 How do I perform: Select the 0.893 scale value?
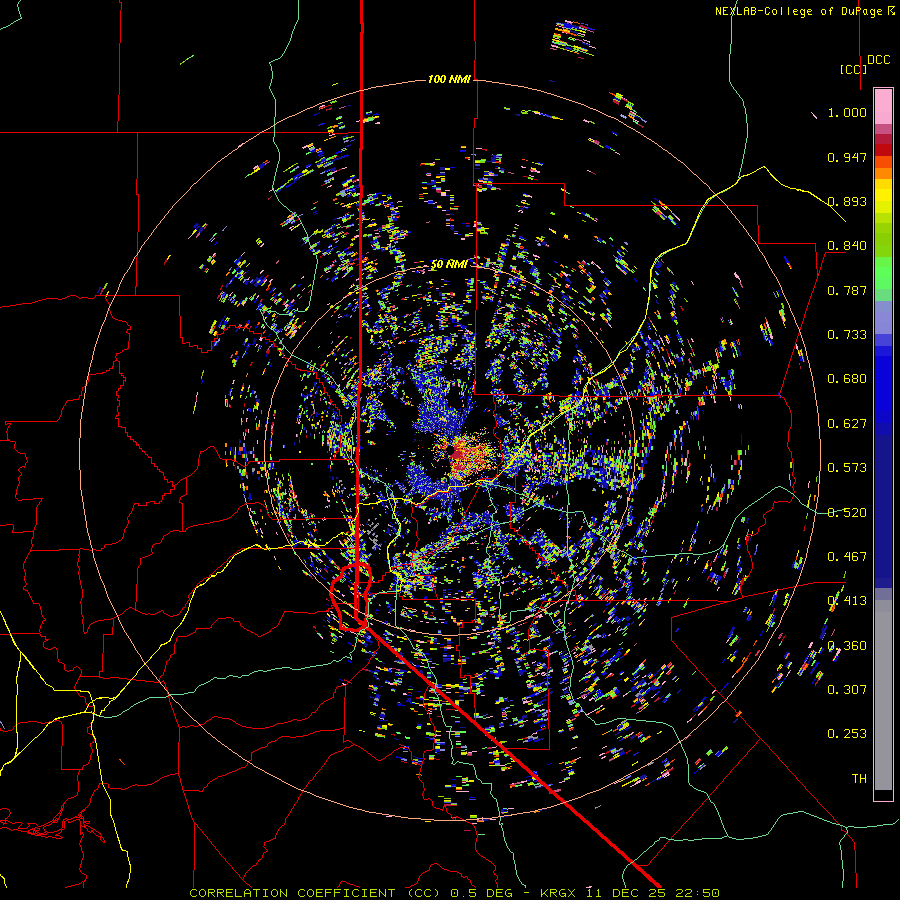pyautogui.click(x=847, y=201)
